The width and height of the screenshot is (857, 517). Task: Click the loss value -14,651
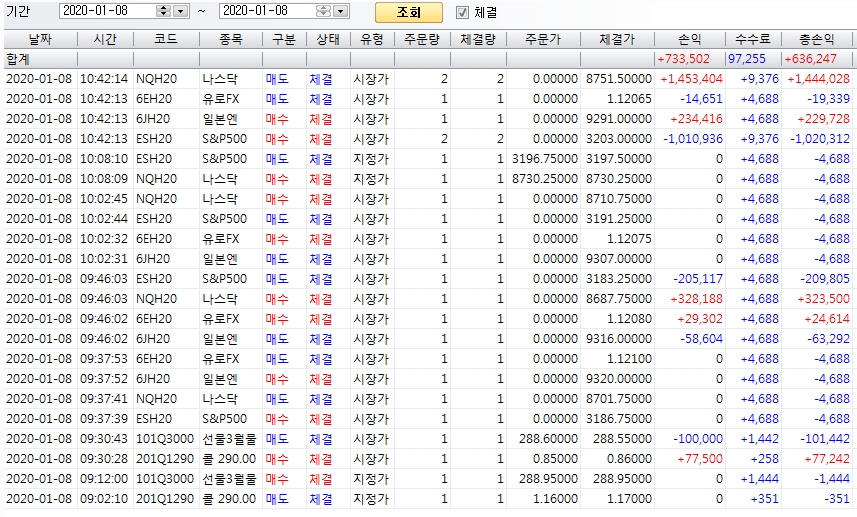pyautogui.click(x=701, y=99)
